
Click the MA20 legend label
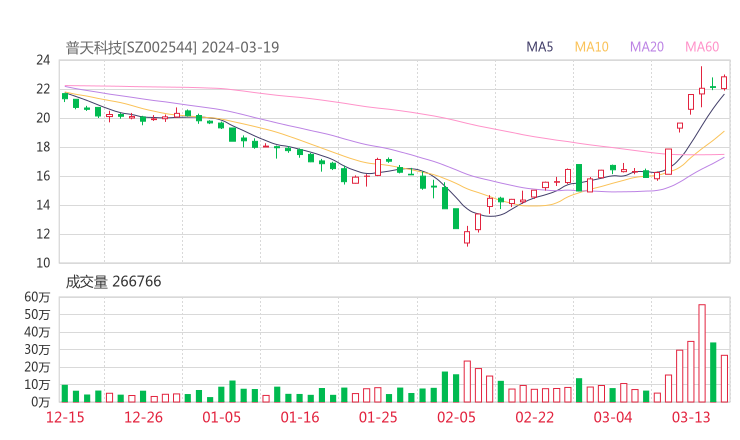pos(647,47)
